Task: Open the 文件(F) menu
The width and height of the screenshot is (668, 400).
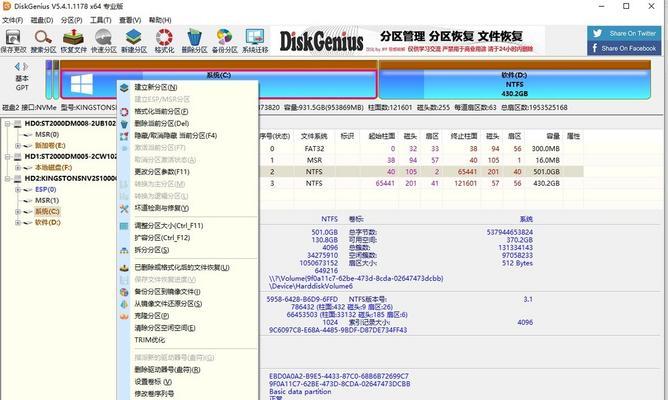Action: click(12, 20)
